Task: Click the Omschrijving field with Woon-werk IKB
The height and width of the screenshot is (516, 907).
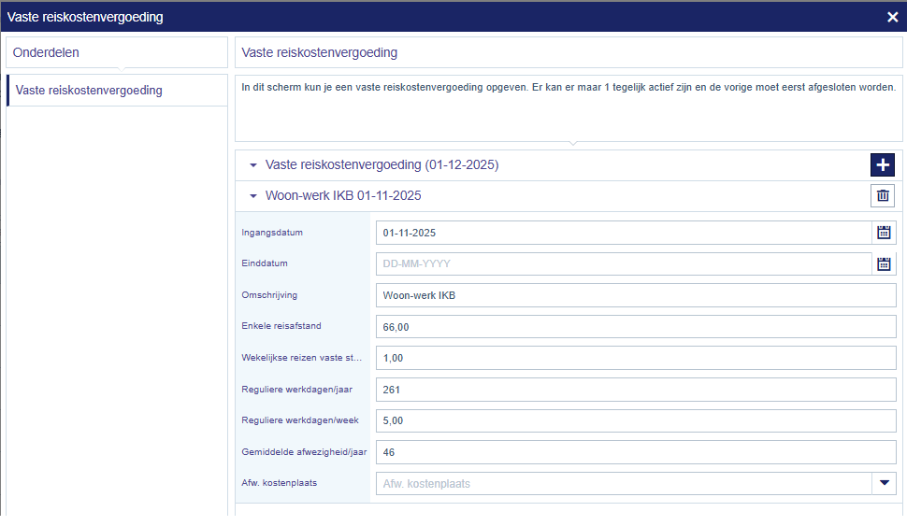Action: pyautogui.click(x=636, y=295)
